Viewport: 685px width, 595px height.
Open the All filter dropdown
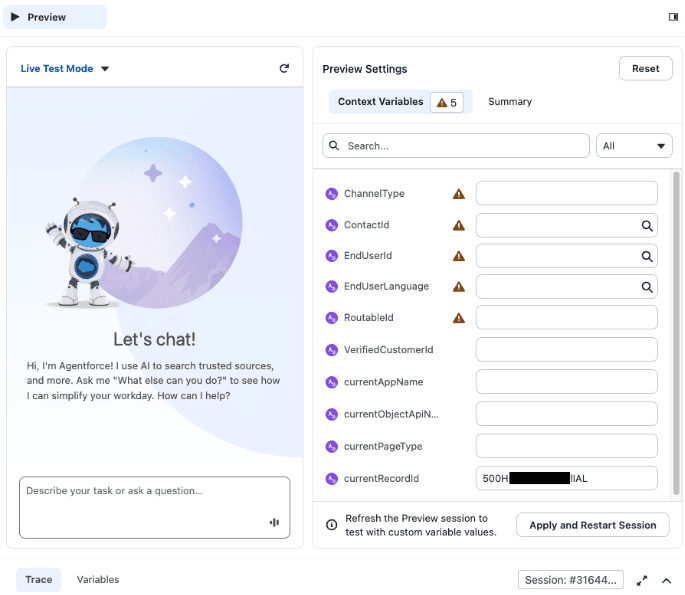pyautogui.click(x=634, y=145)
